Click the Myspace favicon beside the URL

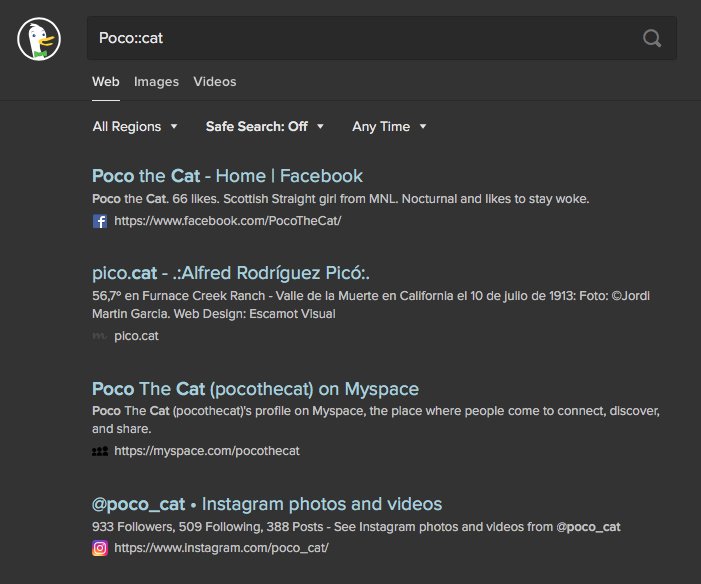(x=100, y=451)
